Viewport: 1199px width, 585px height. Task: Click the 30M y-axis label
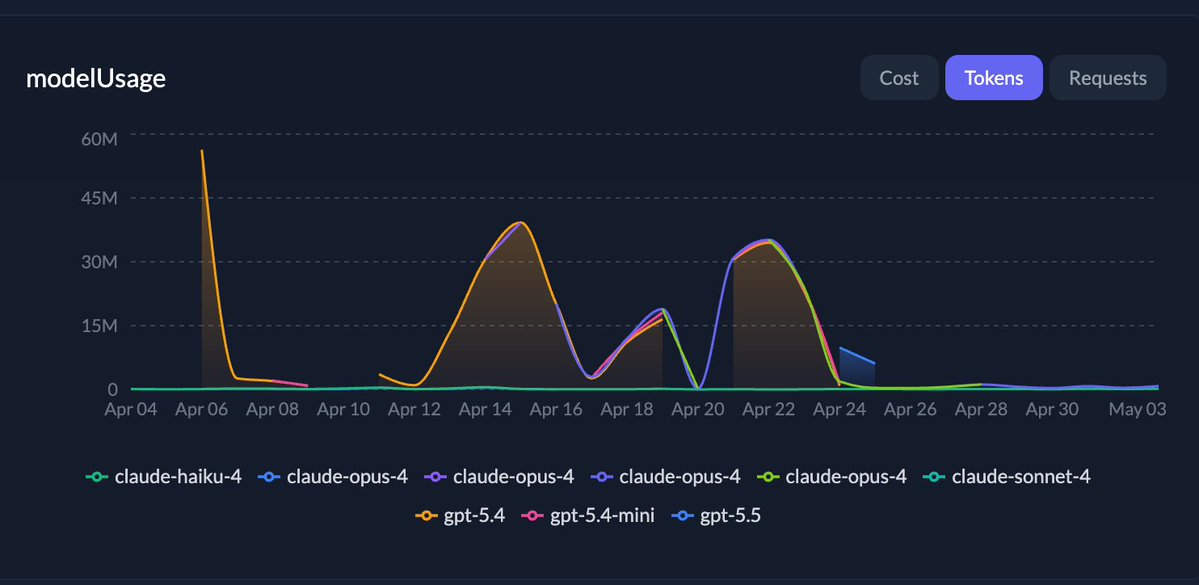(98, 262)
